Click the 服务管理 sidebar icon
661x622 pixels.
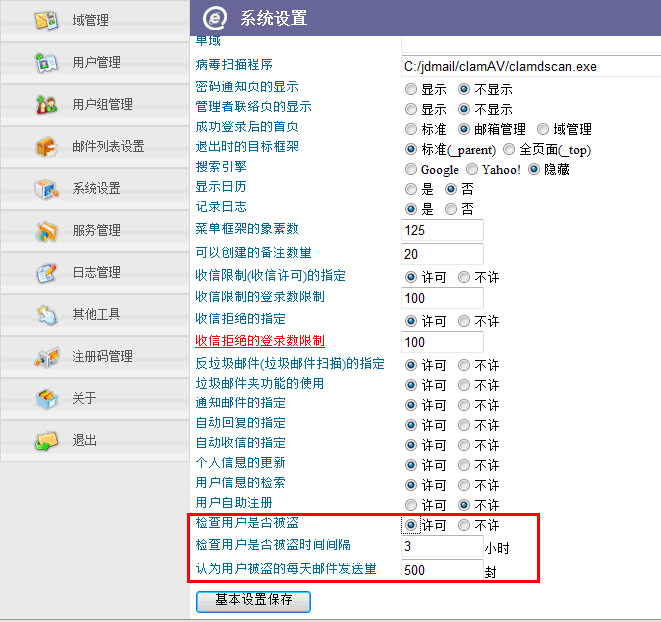(46, 231)
